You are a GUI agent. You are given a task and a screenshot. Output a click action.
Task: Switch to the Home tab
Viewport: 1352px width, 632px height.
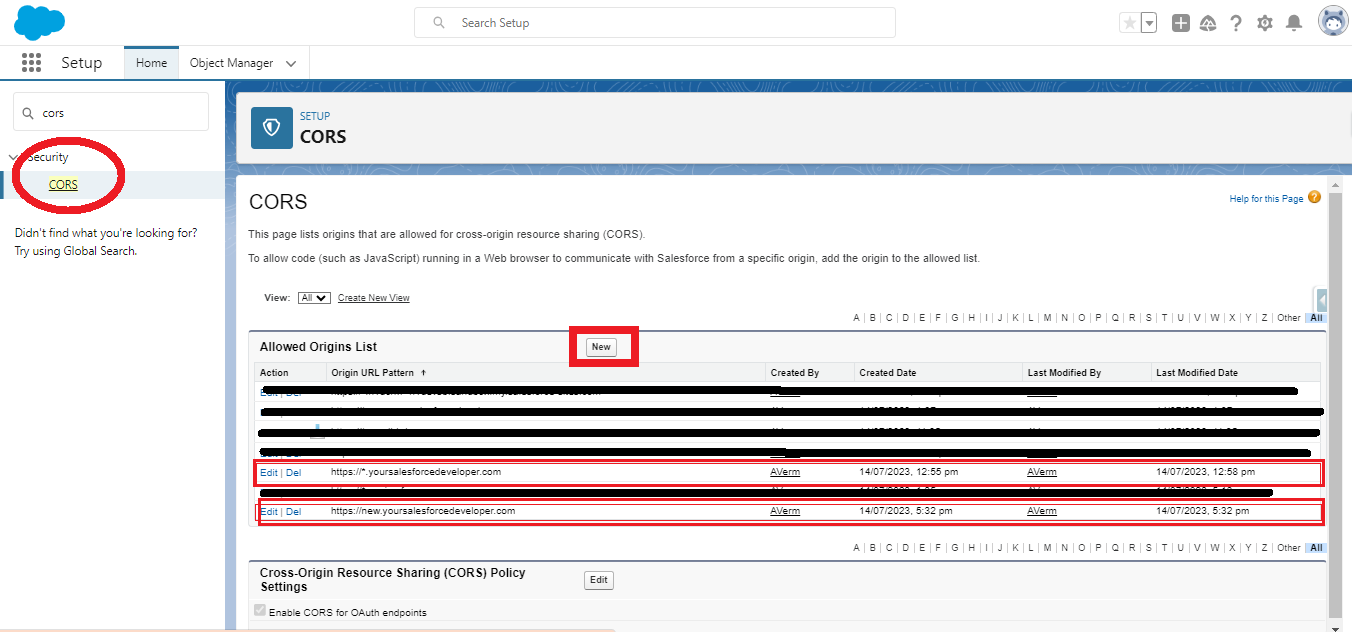152,63
